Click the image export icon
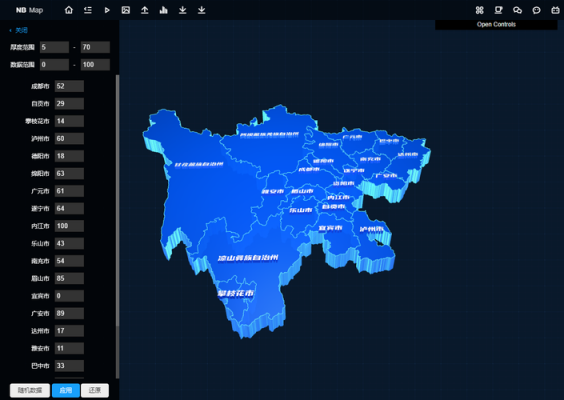The image size is (564, 400). coord(126,10)
